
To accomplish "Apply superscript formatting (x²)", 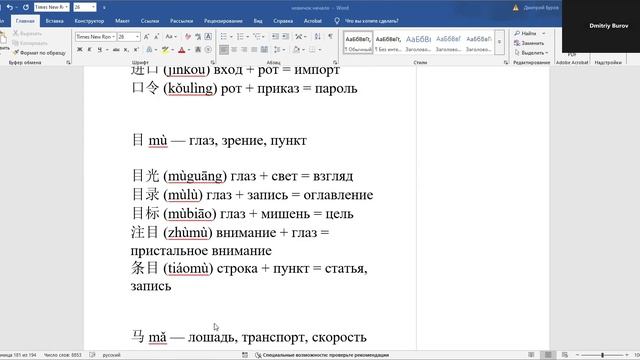I will (136, 50).
